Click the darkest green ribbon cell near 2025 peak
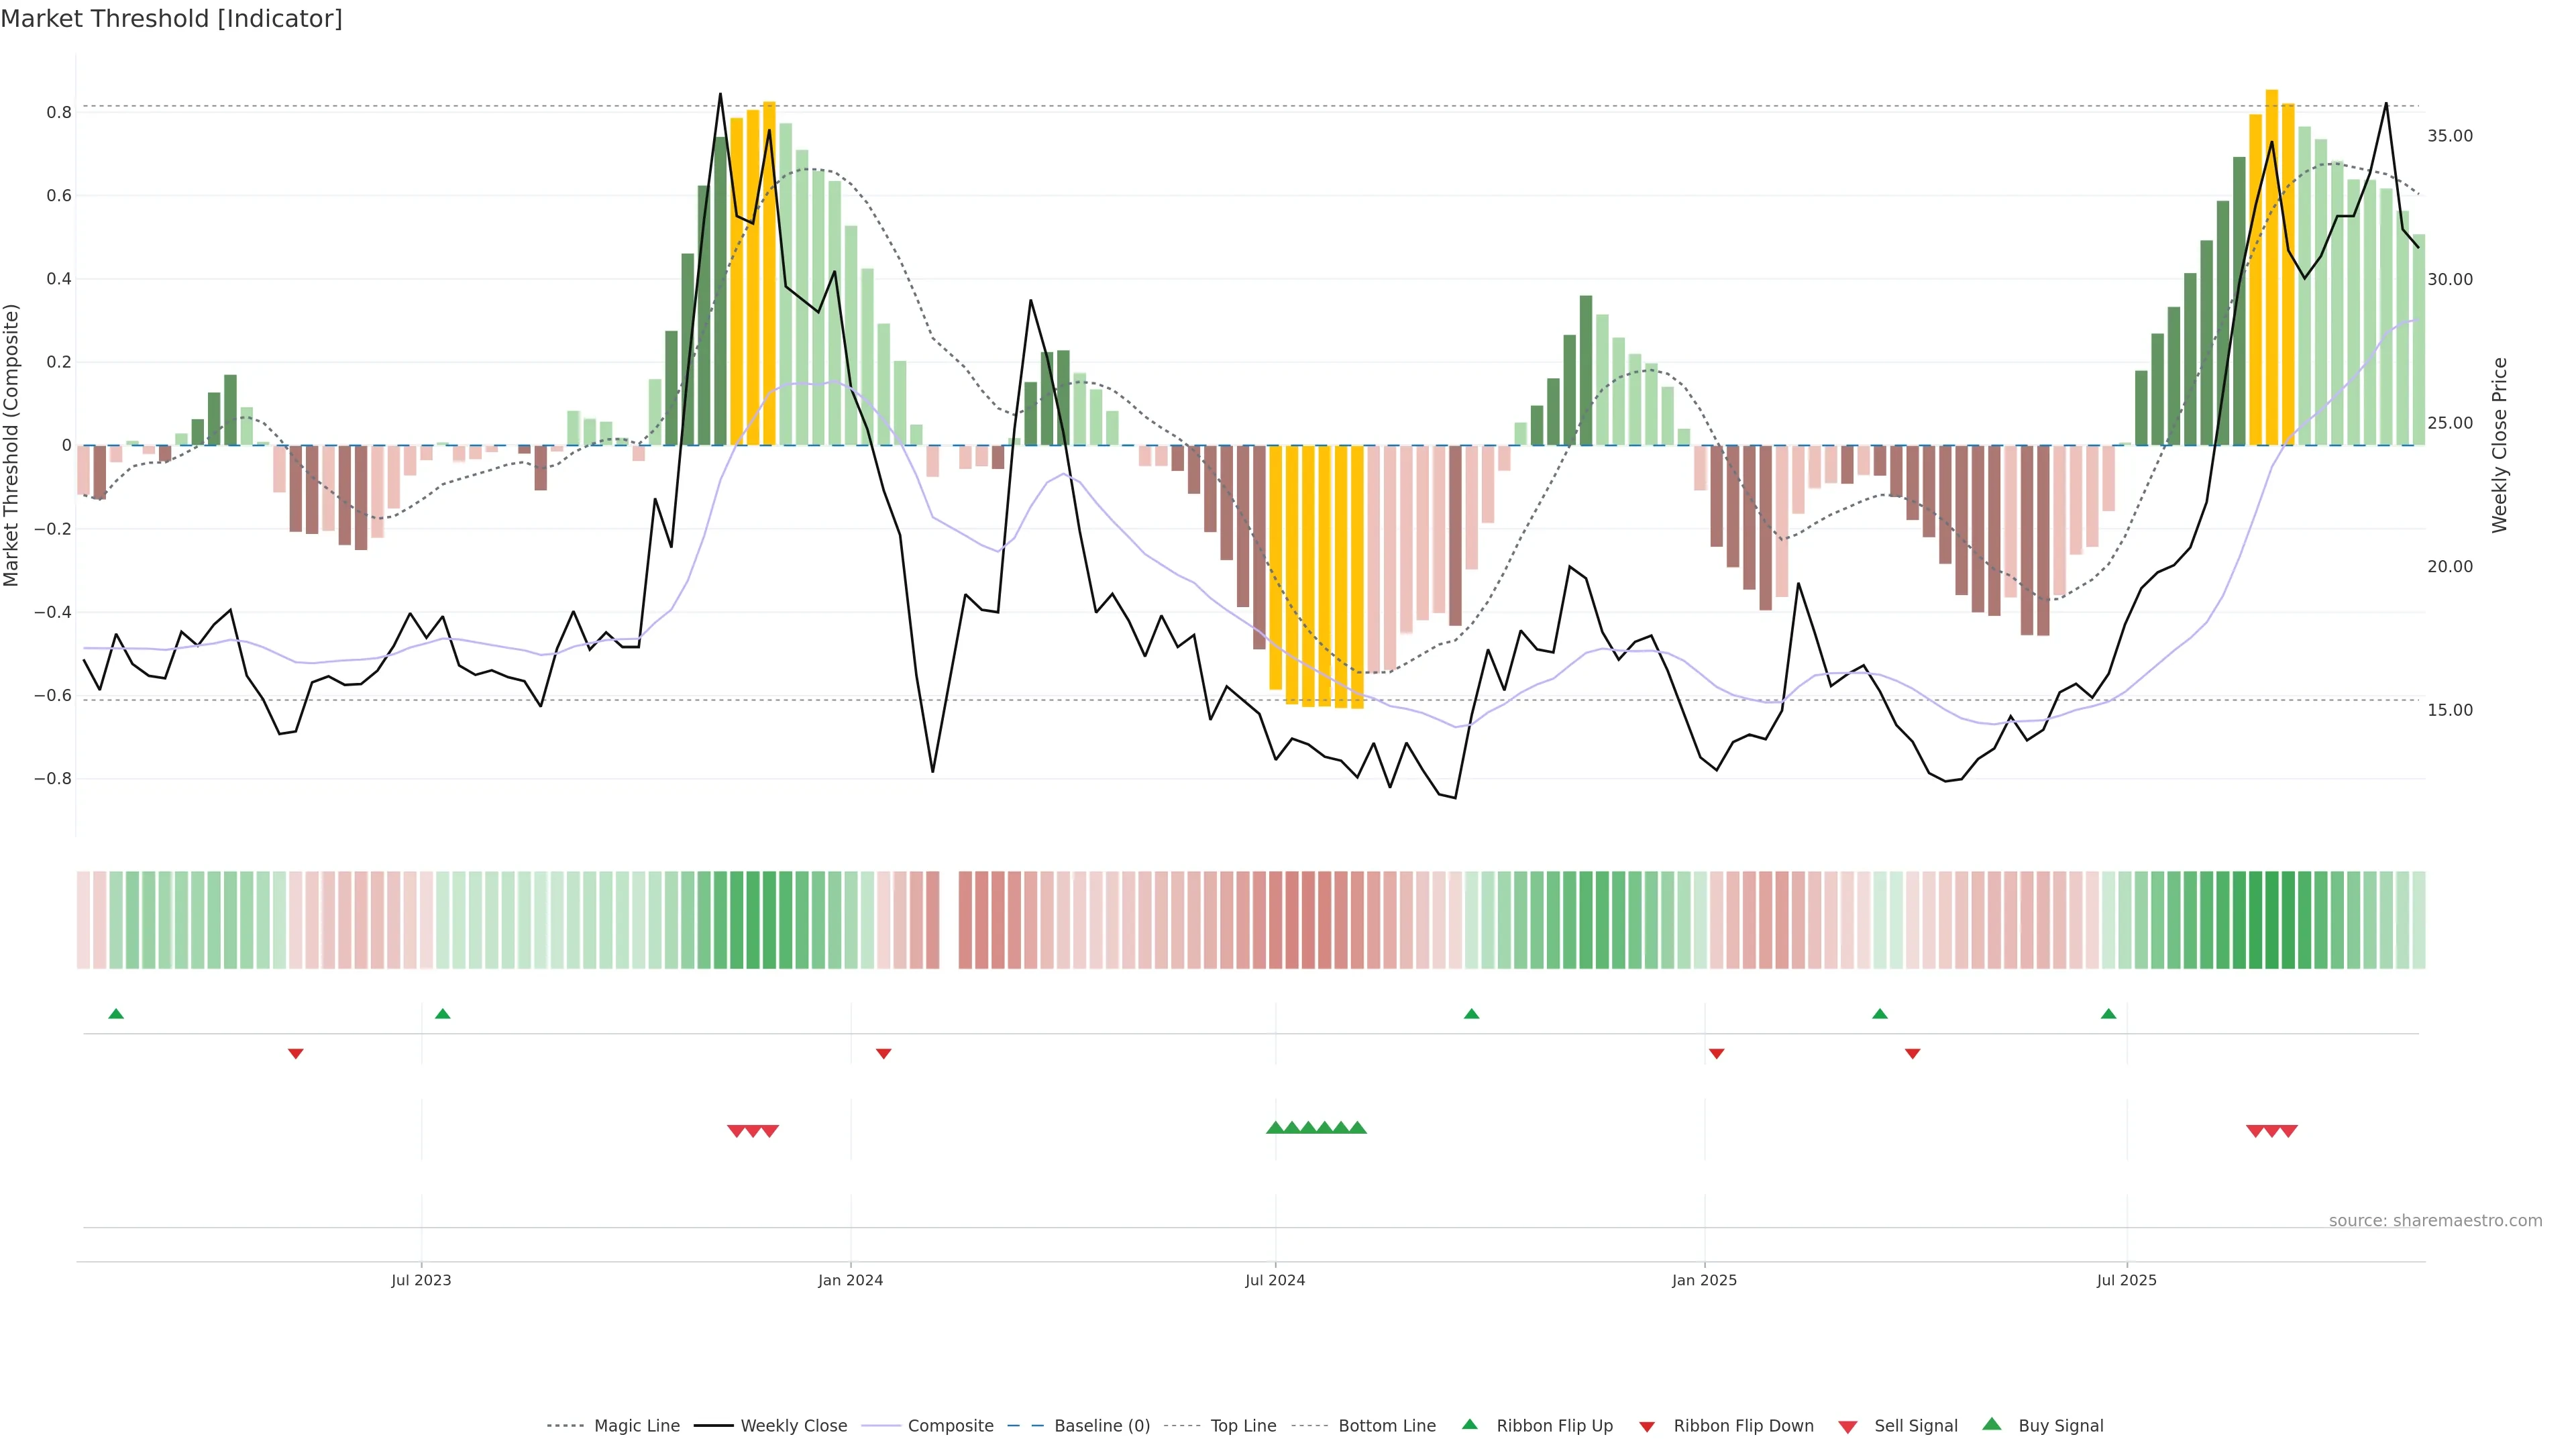Image resolution: width=2576 pixels, height=1449 pixels. tap(2272, 920)
